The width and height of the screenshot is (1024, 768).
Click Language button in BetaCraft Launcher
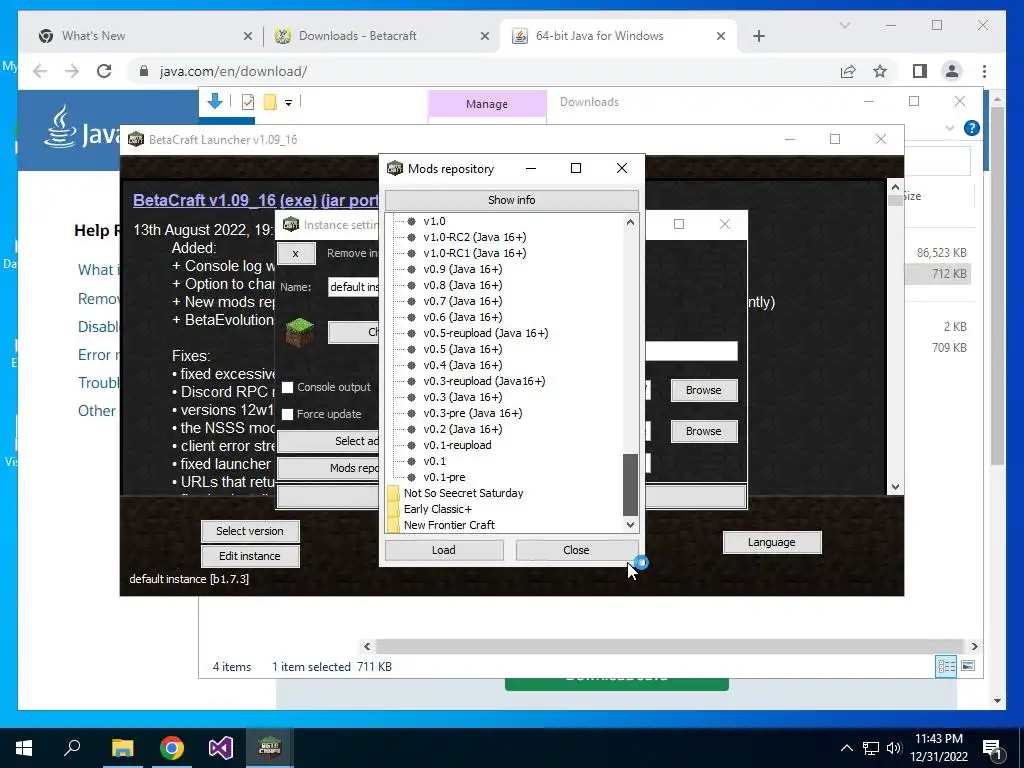771,542
